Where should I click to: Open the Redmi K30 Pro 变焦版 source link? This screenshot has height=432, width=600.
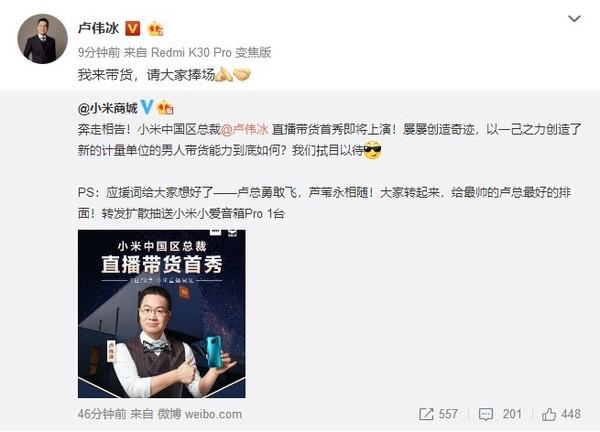pos(211,52)
